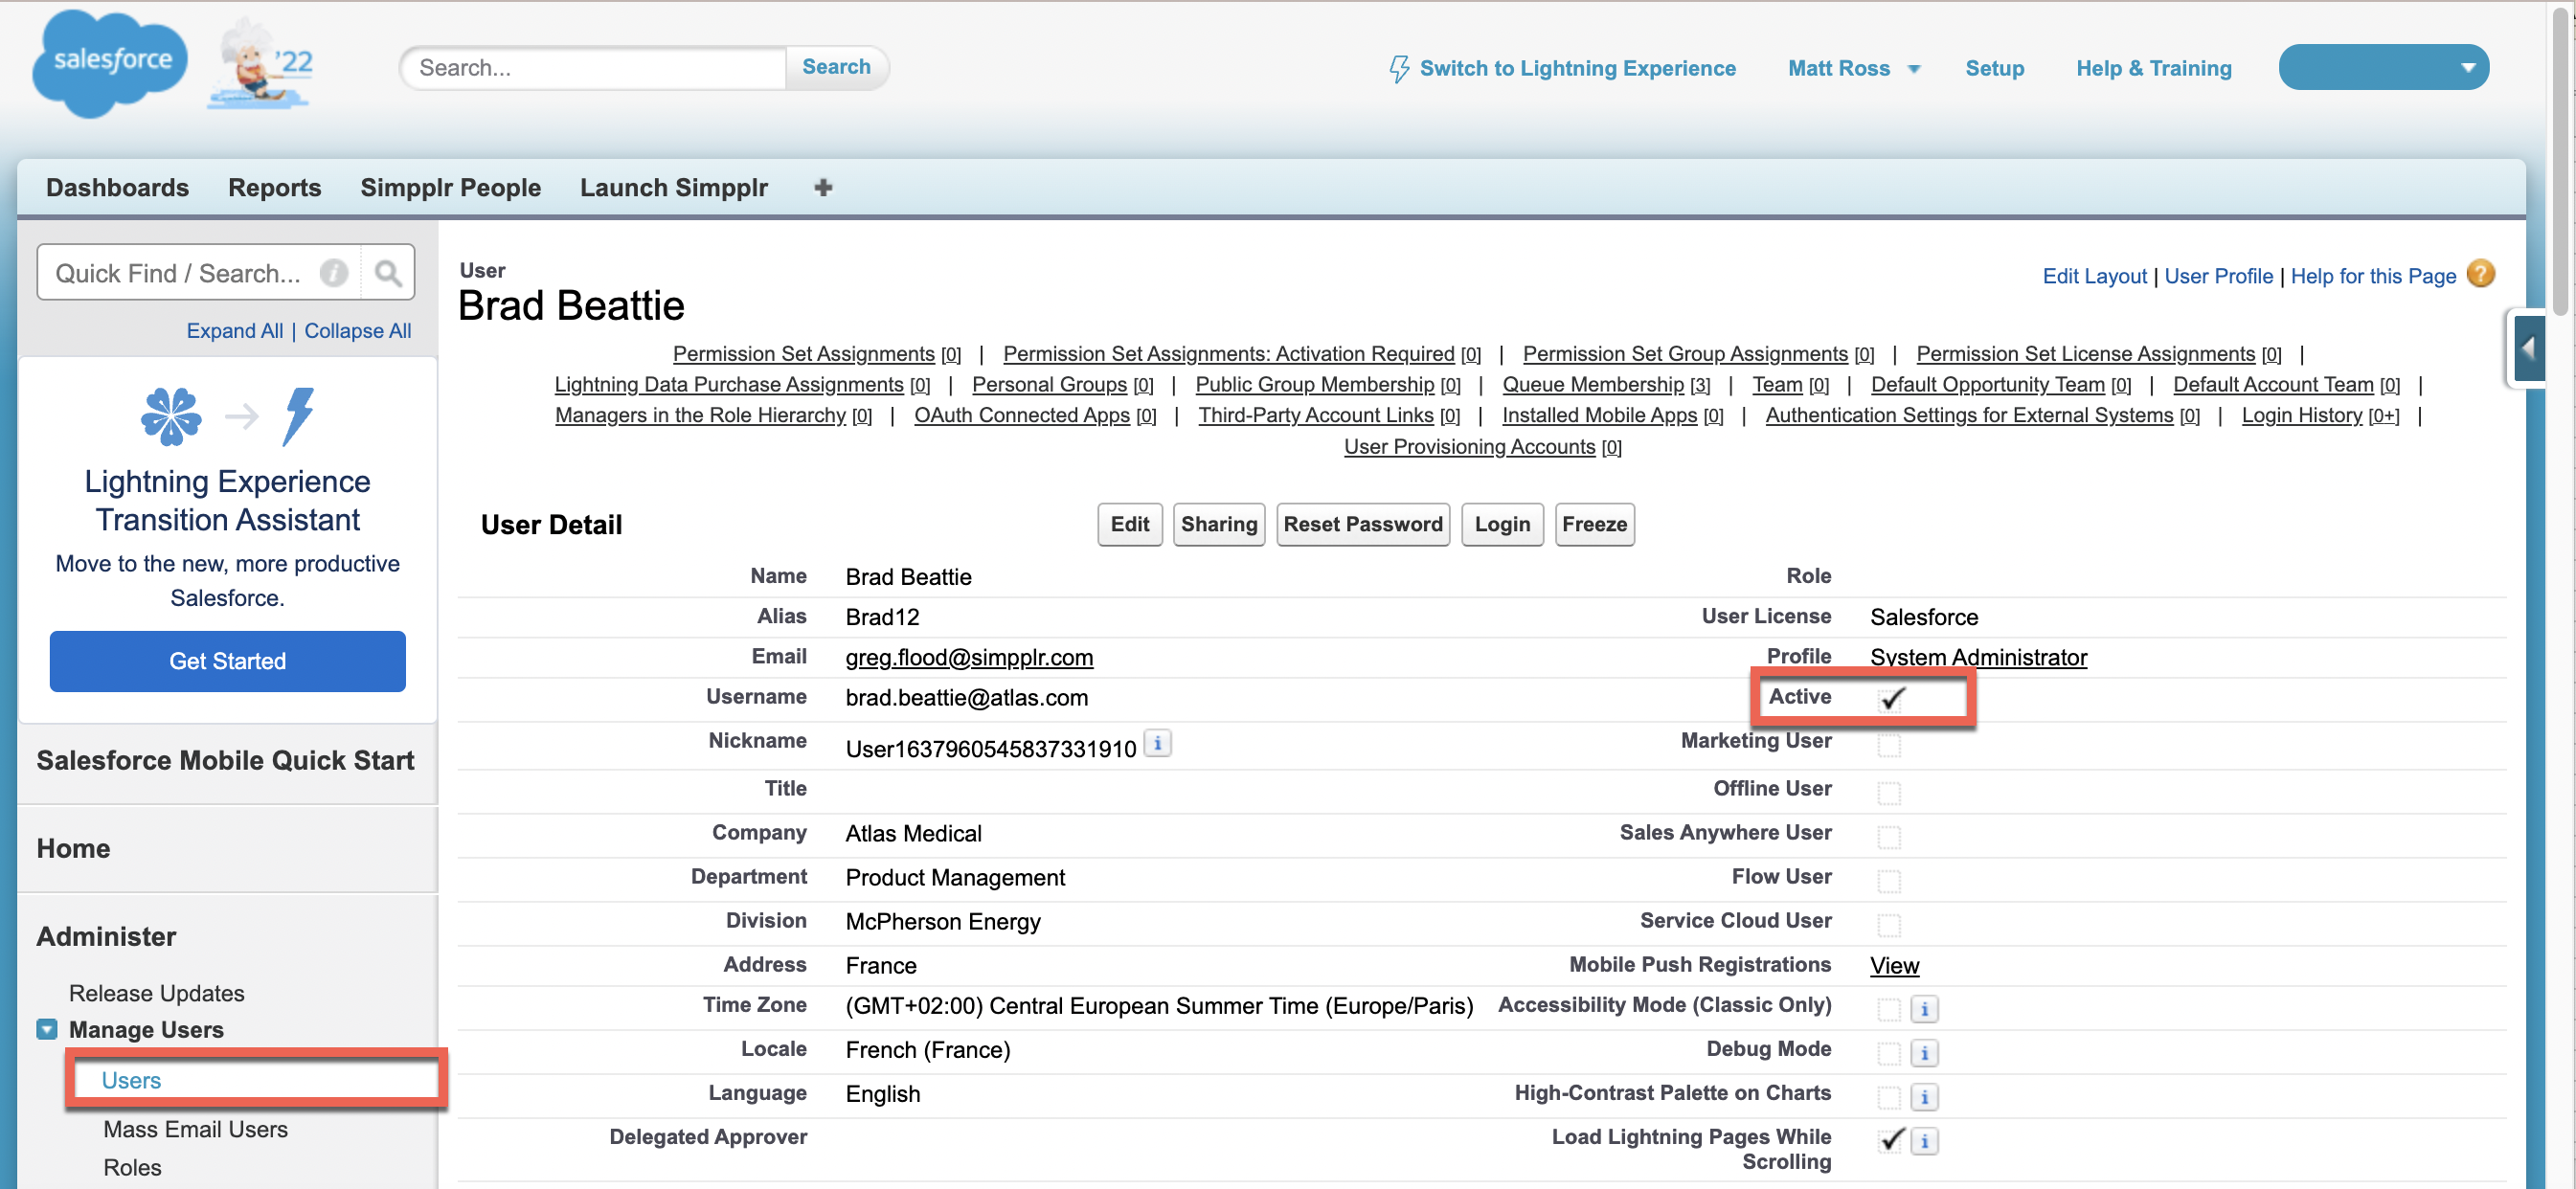The width and height of the screenshot is (2576, 1189).
Task: Click the Quick Find magnifier search icon
Action: click(388, 273)
